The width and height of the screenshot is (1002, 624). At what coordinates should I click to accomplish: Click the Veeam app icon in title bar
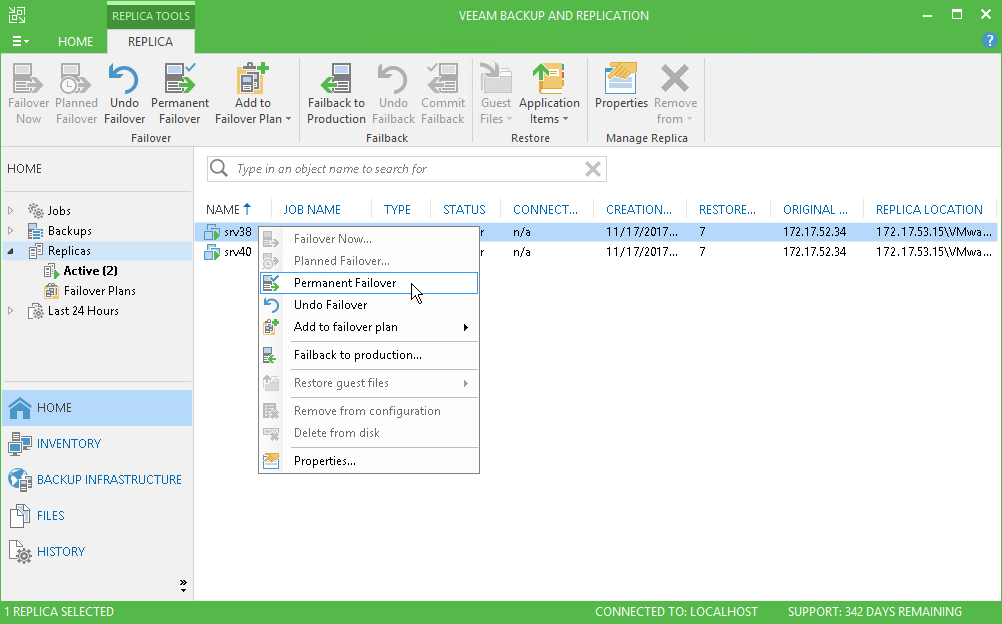click(17, 15)
